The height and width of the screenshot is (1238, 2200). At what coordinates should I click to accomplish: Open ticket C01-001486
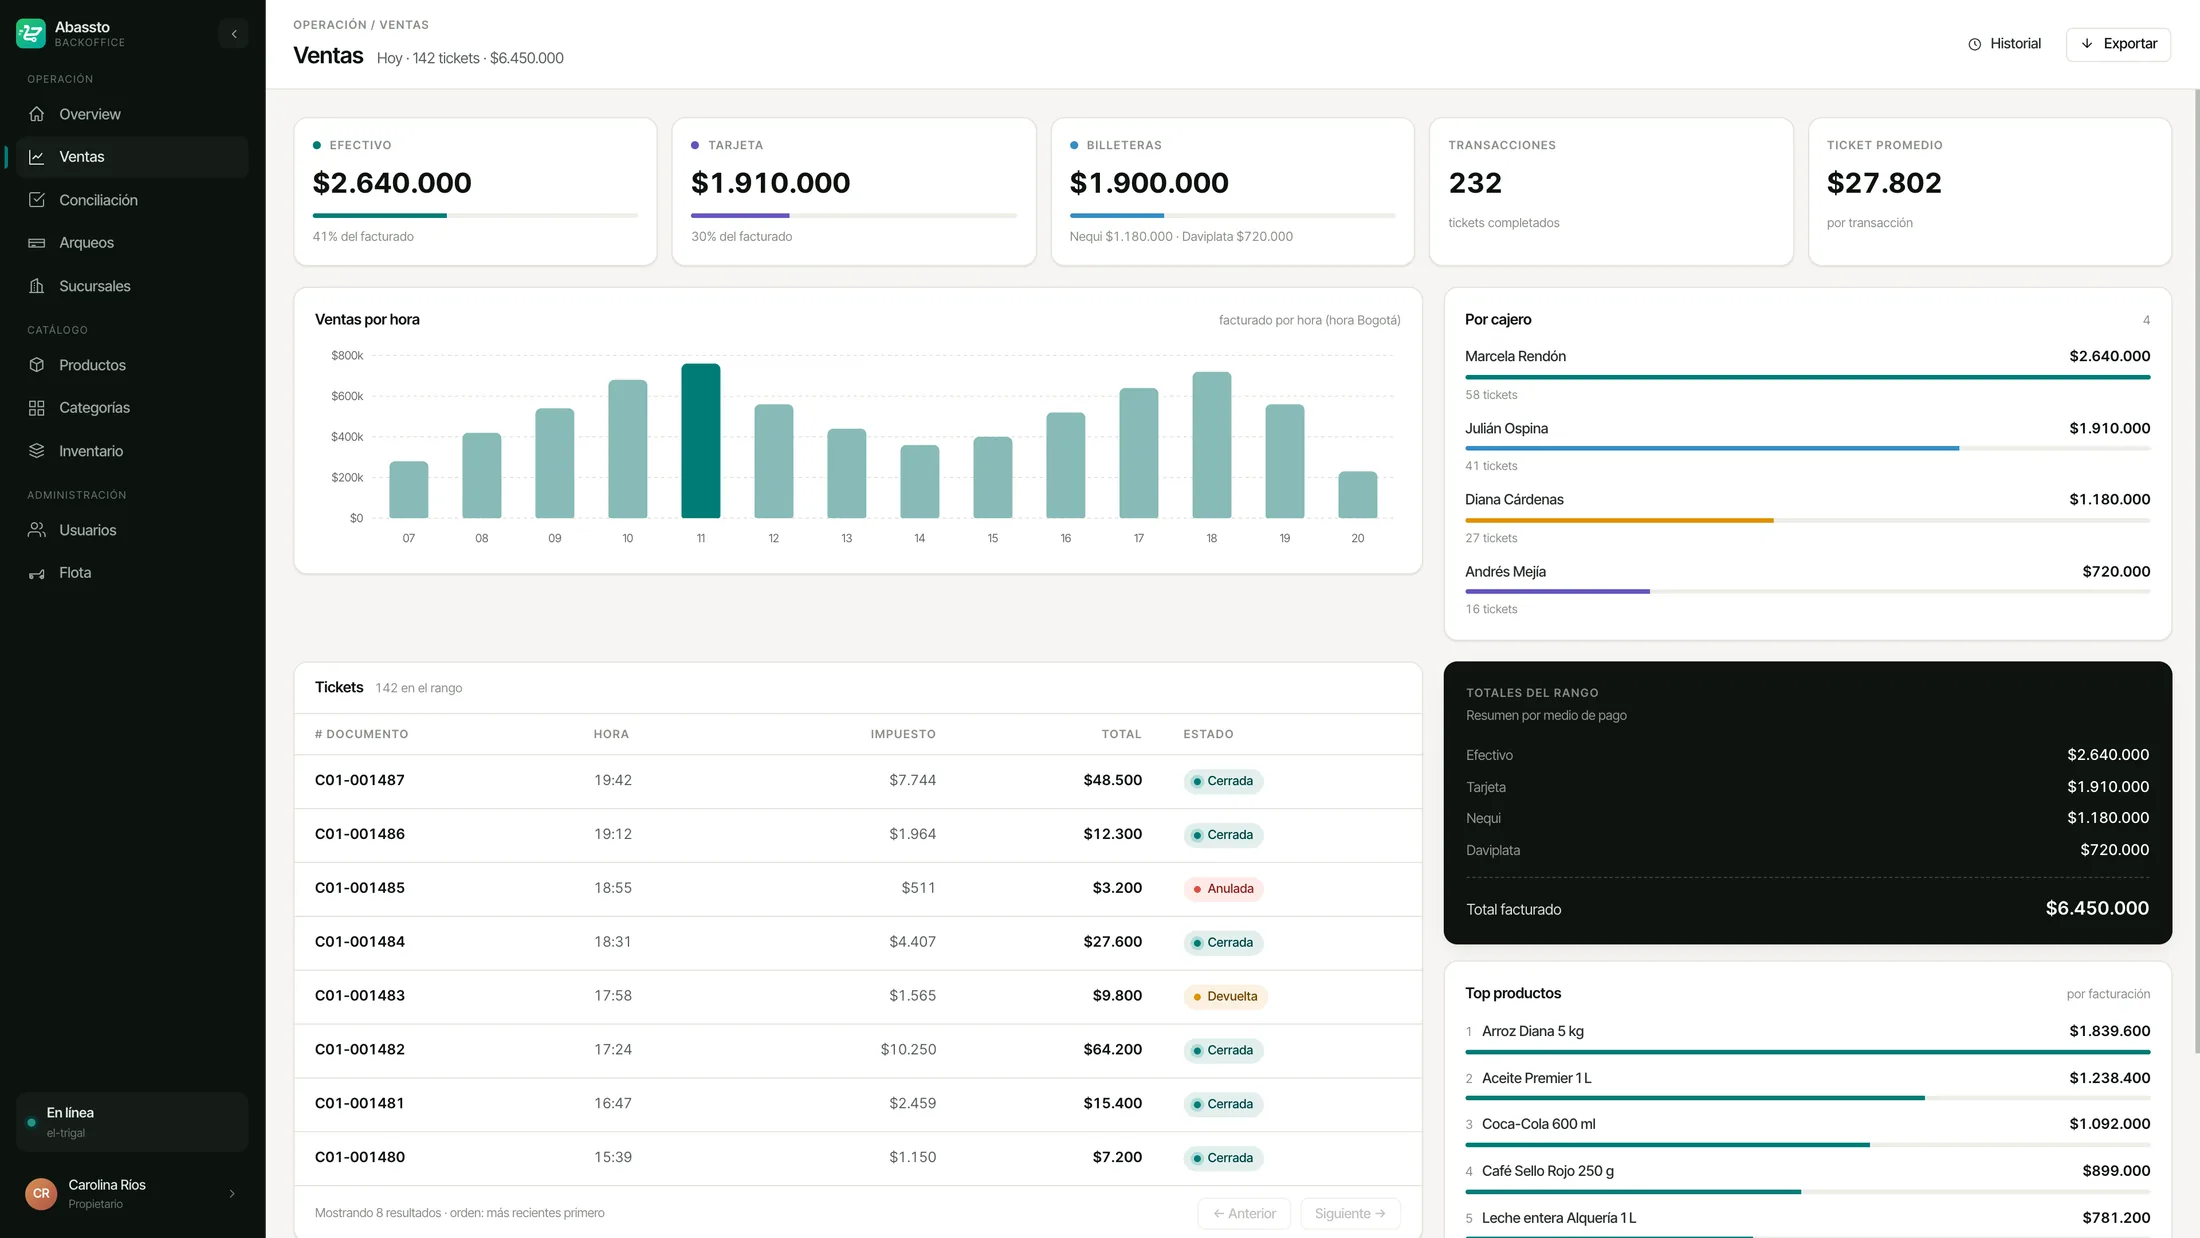click(x=858, y=835)
